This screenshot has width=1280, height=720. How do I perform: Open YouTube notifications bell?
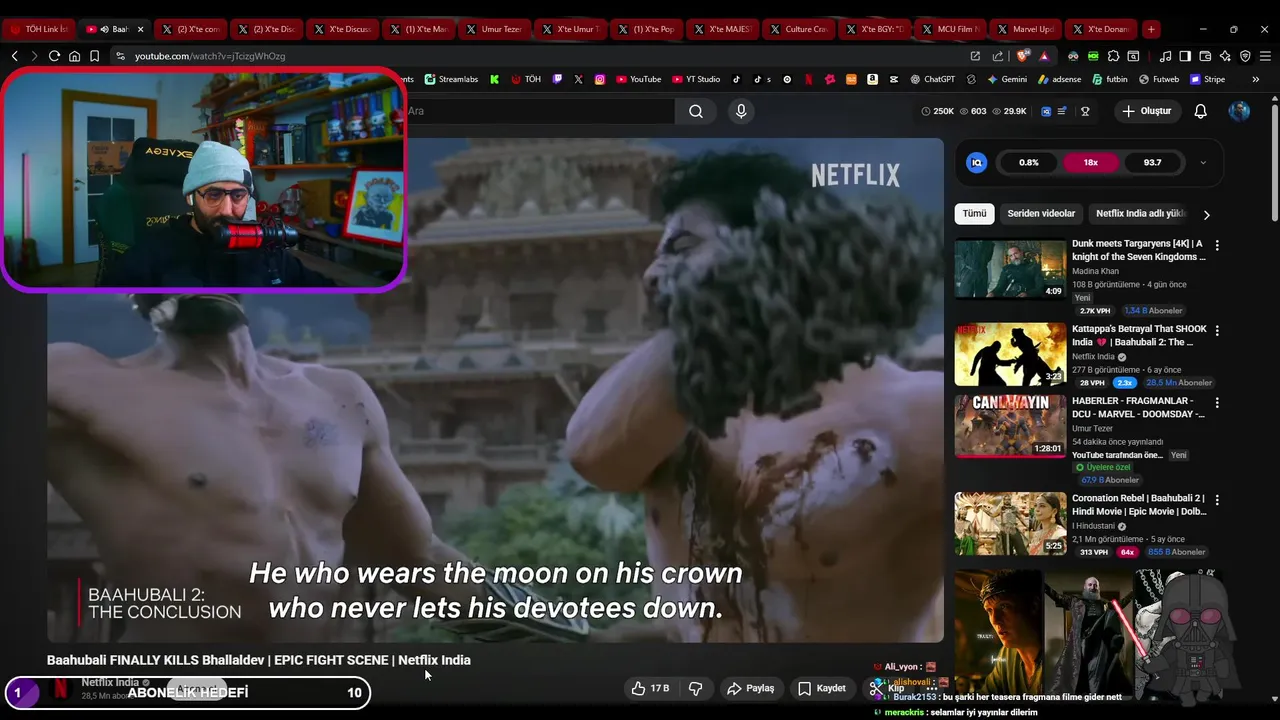1201,111
